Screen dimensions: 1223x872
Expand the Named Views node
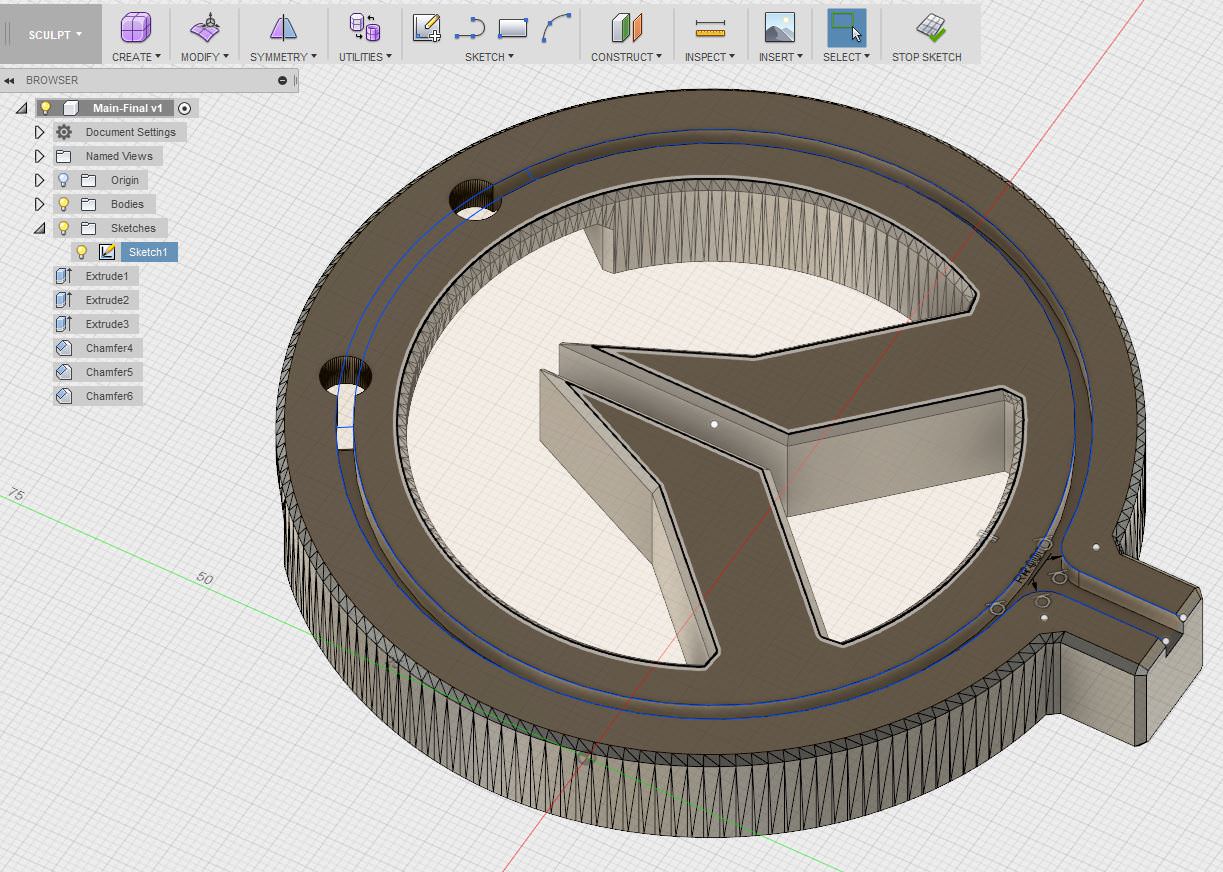(40, 156)
